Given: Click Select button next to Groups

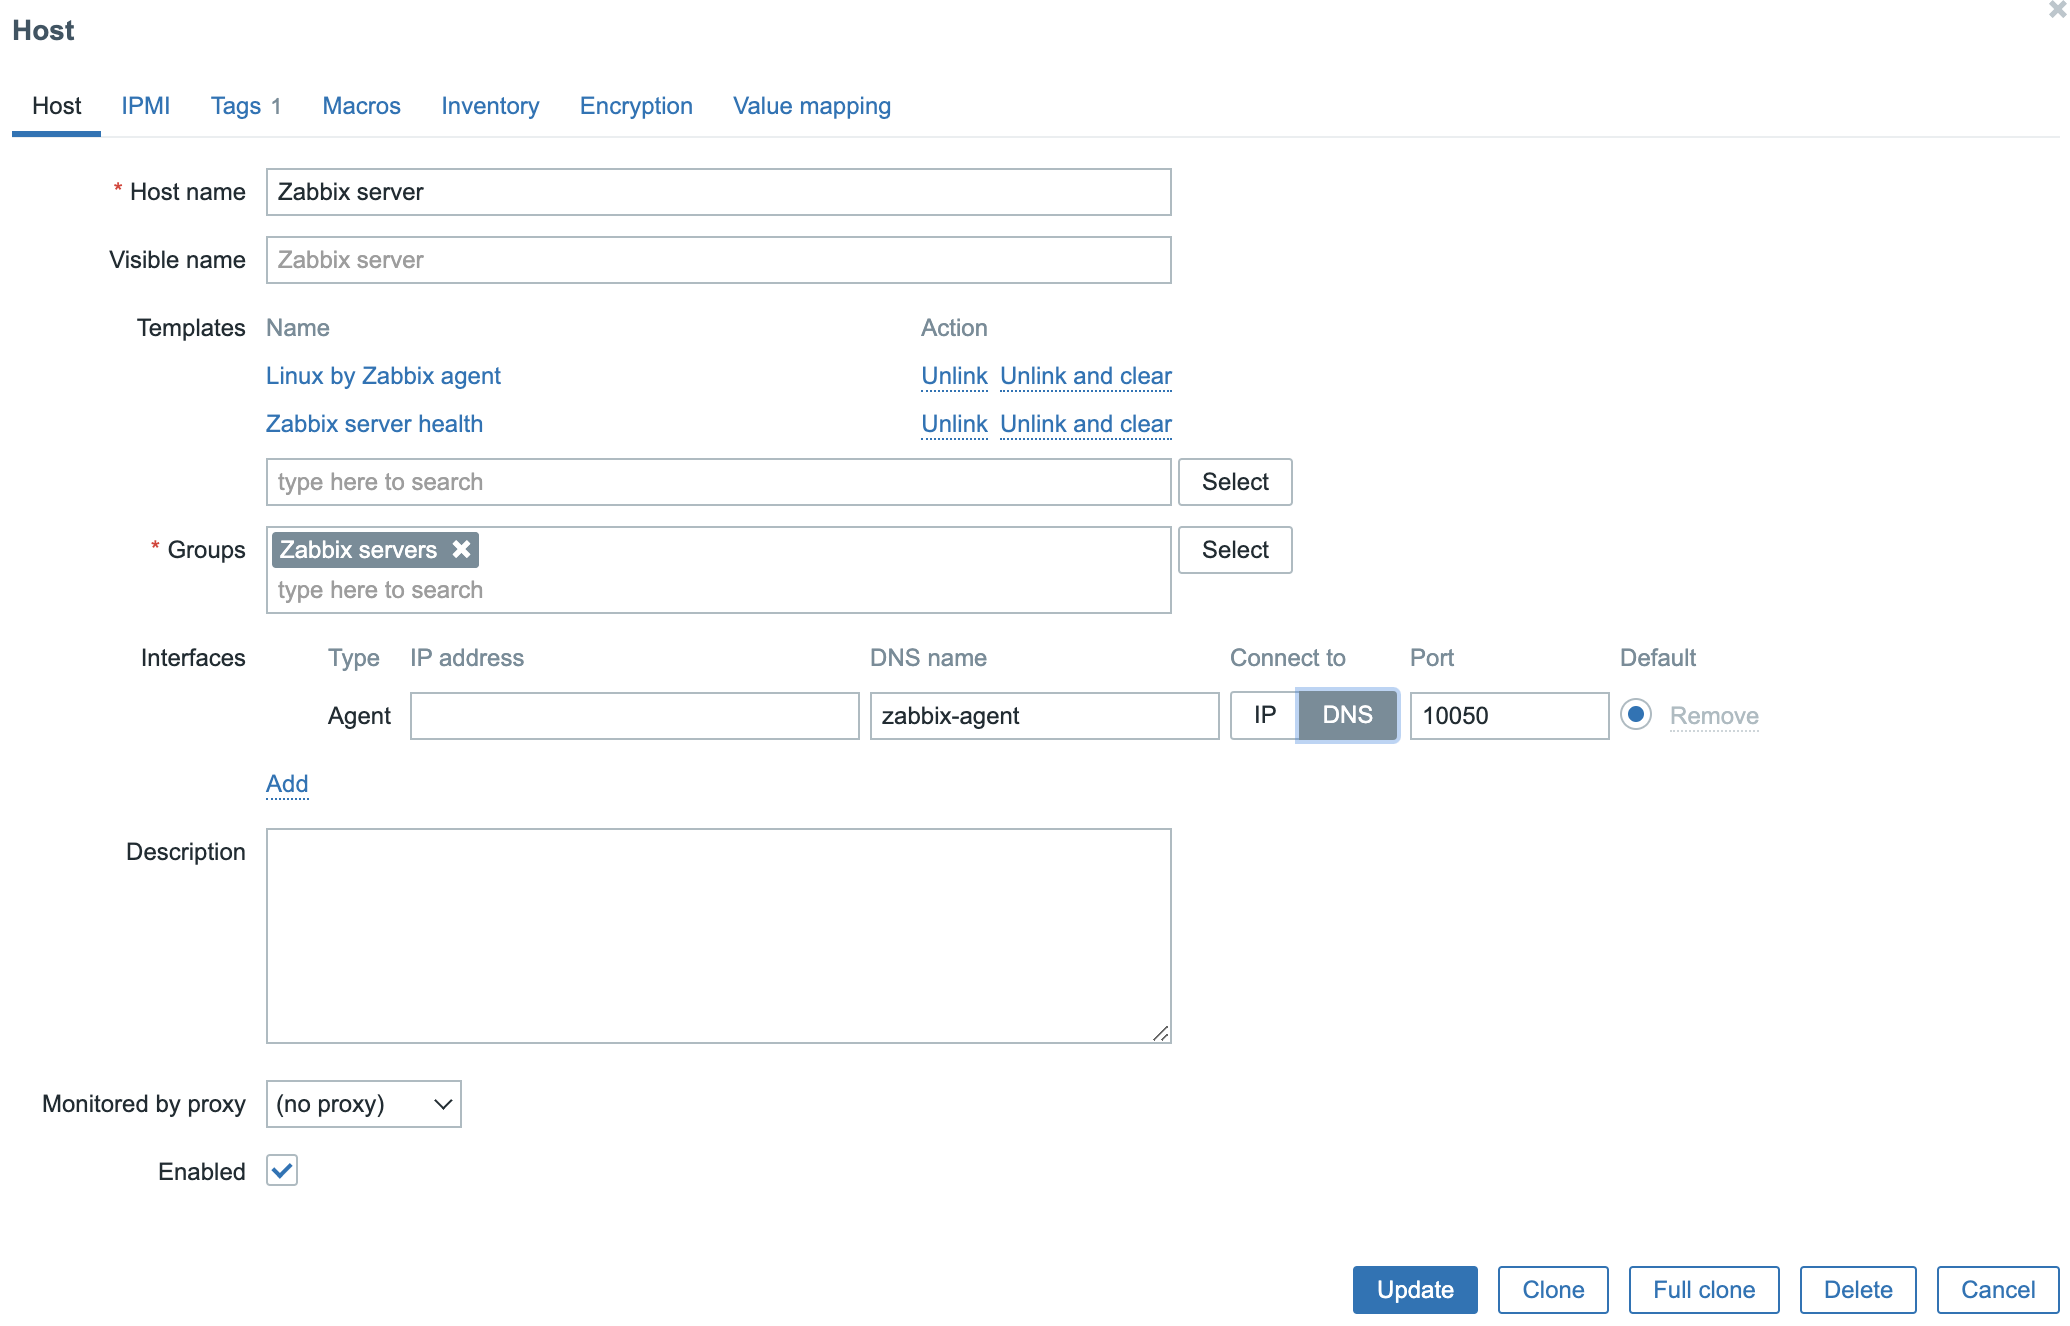Looking at the screenshot, I should (x=1235, y=550).
